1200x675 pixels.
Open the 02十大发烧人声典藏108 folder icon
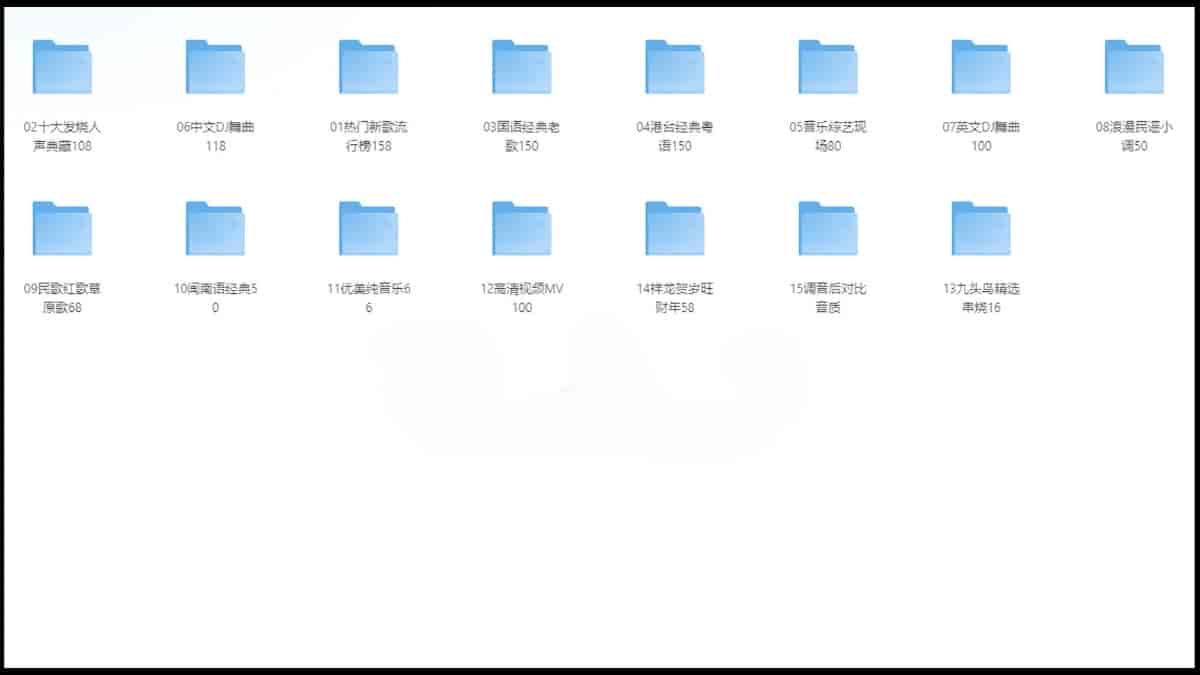[x=62, y=67]
